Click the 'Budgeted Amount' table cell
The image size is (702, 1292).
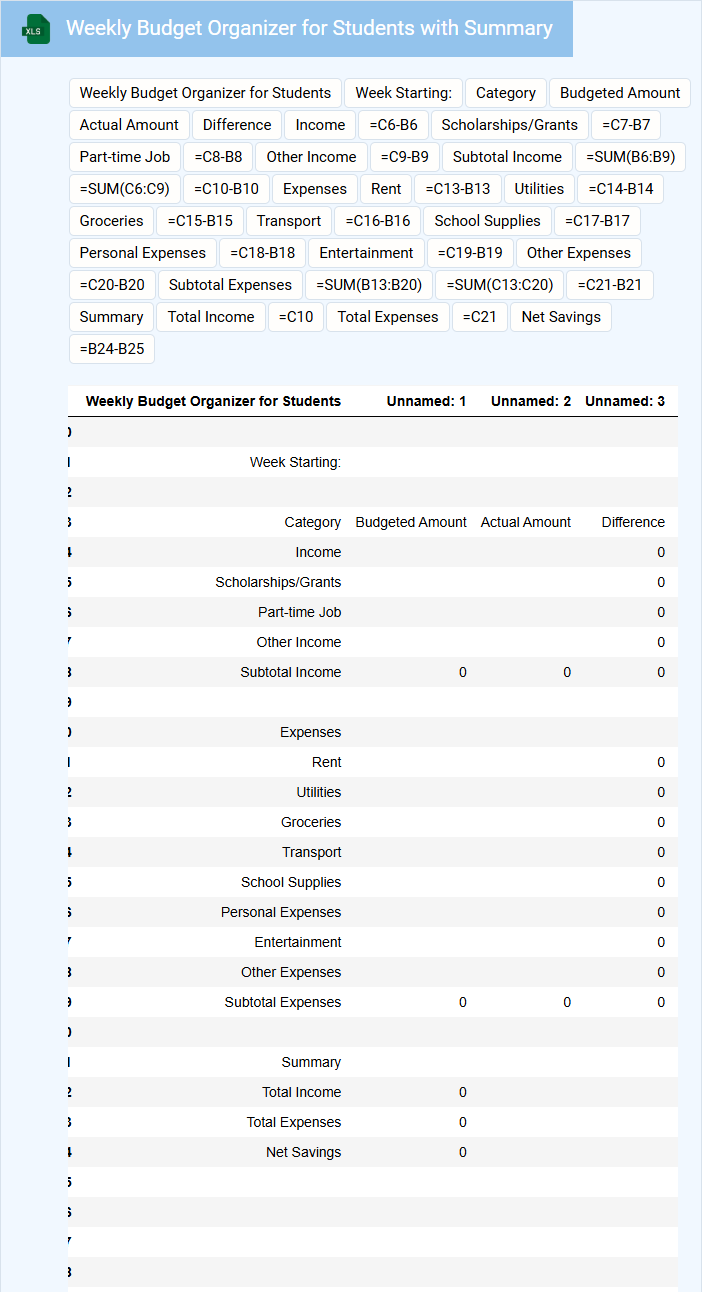pyautogui.click(x=411, y=522)
